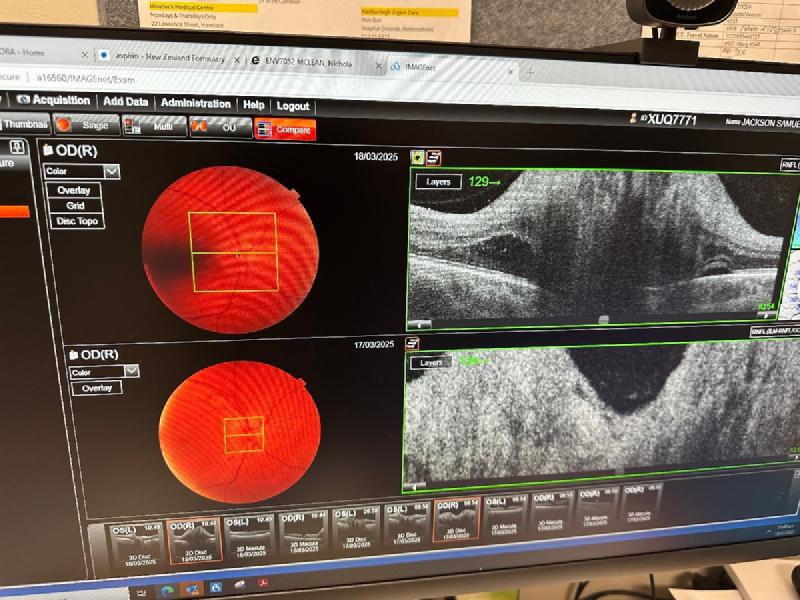Click the red S icon above lower OCT scan
This screenshot has width=800, height=600.
412,343
